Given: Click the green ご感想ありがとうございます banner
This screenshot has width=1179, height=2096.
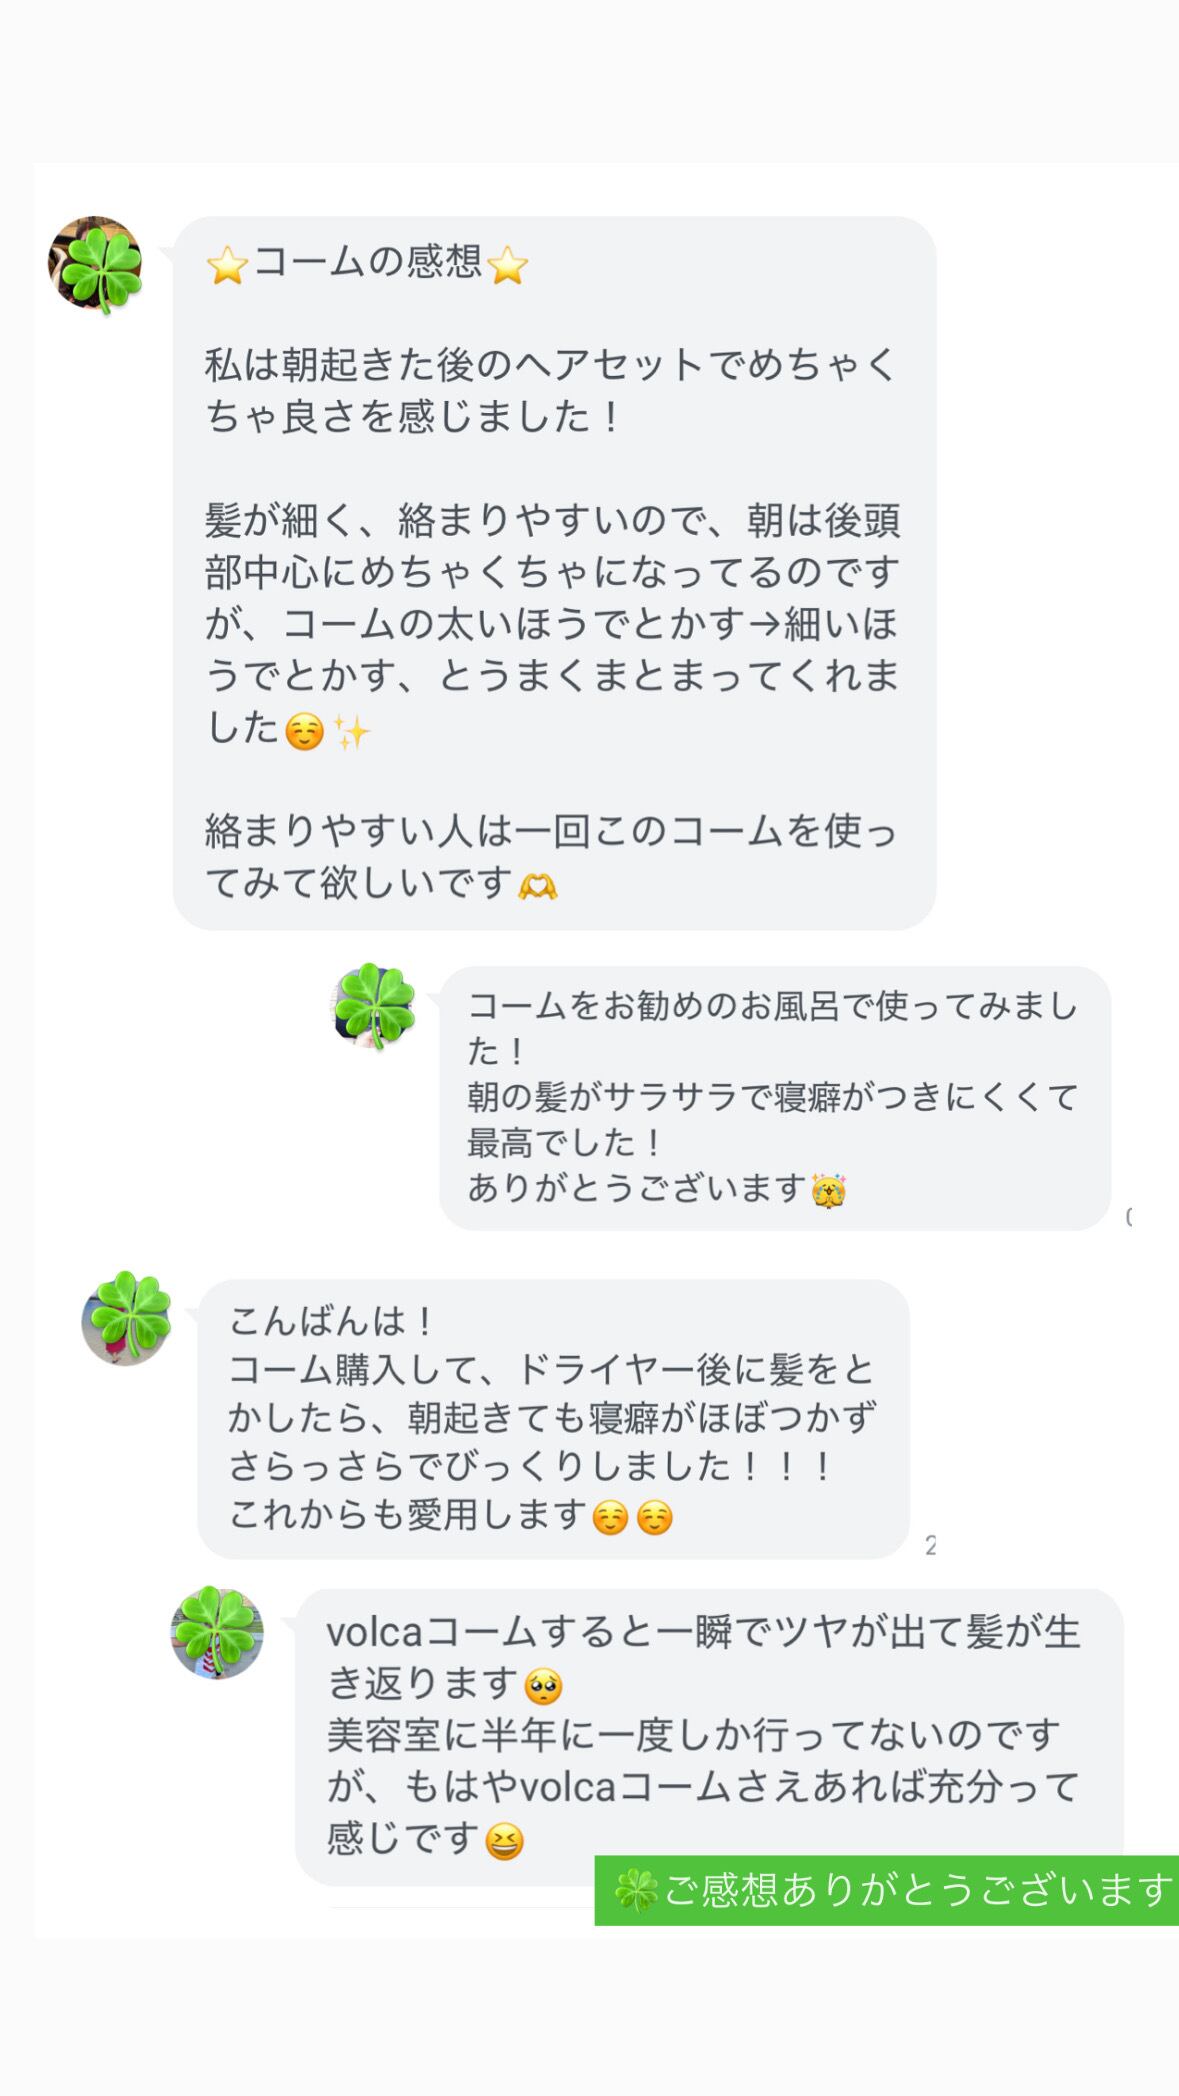Looking at the screenshot, I should 888,1890.
